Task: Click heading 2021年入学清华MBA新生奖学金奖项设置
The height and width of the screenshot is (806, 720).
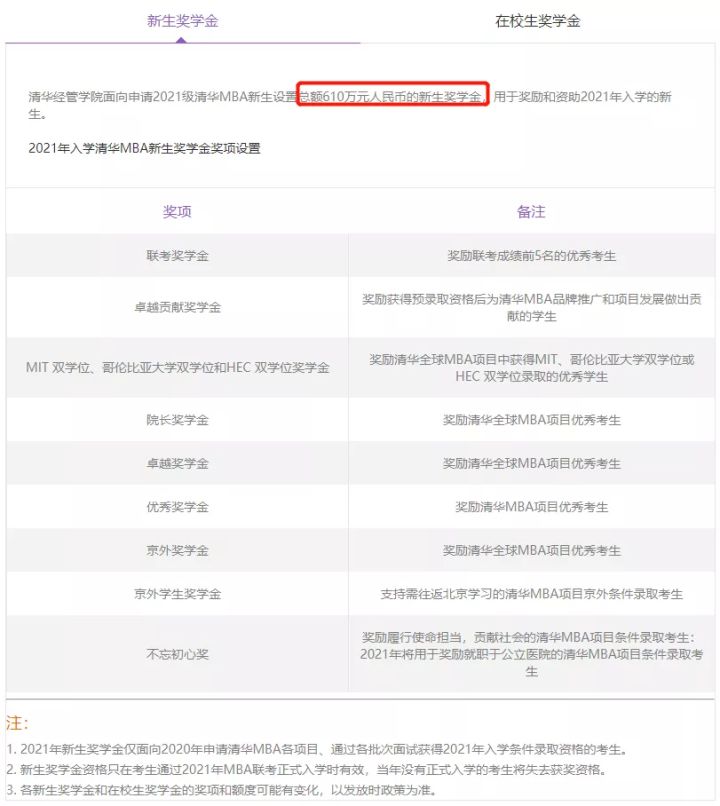Action: coord(144,149)
